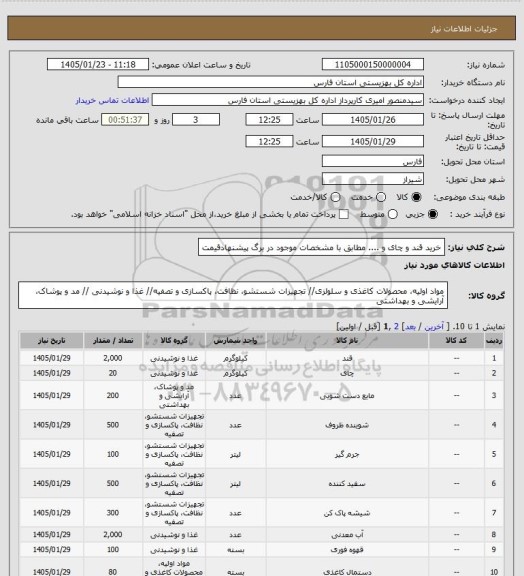
Task: Click the شیشه پاک کن item cell
Action: click(x=347, y=513)
